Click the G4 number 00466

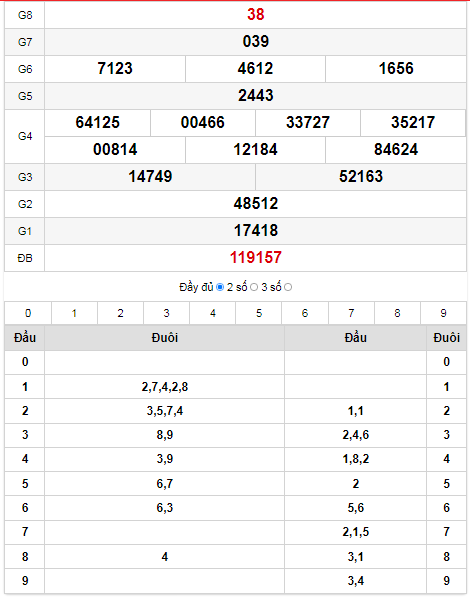203,123
